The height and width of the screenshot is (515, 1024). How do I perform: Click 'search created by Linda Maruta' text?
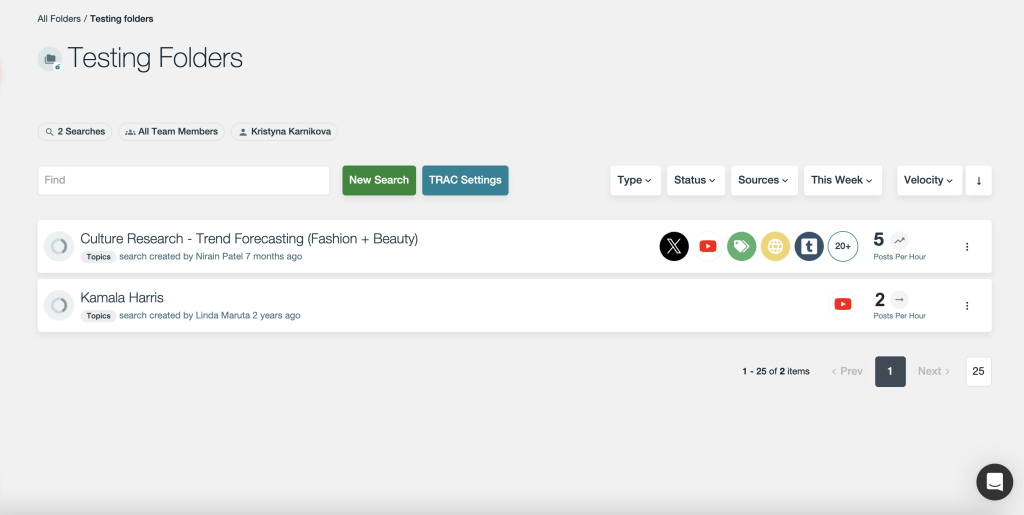click(210, 315)
